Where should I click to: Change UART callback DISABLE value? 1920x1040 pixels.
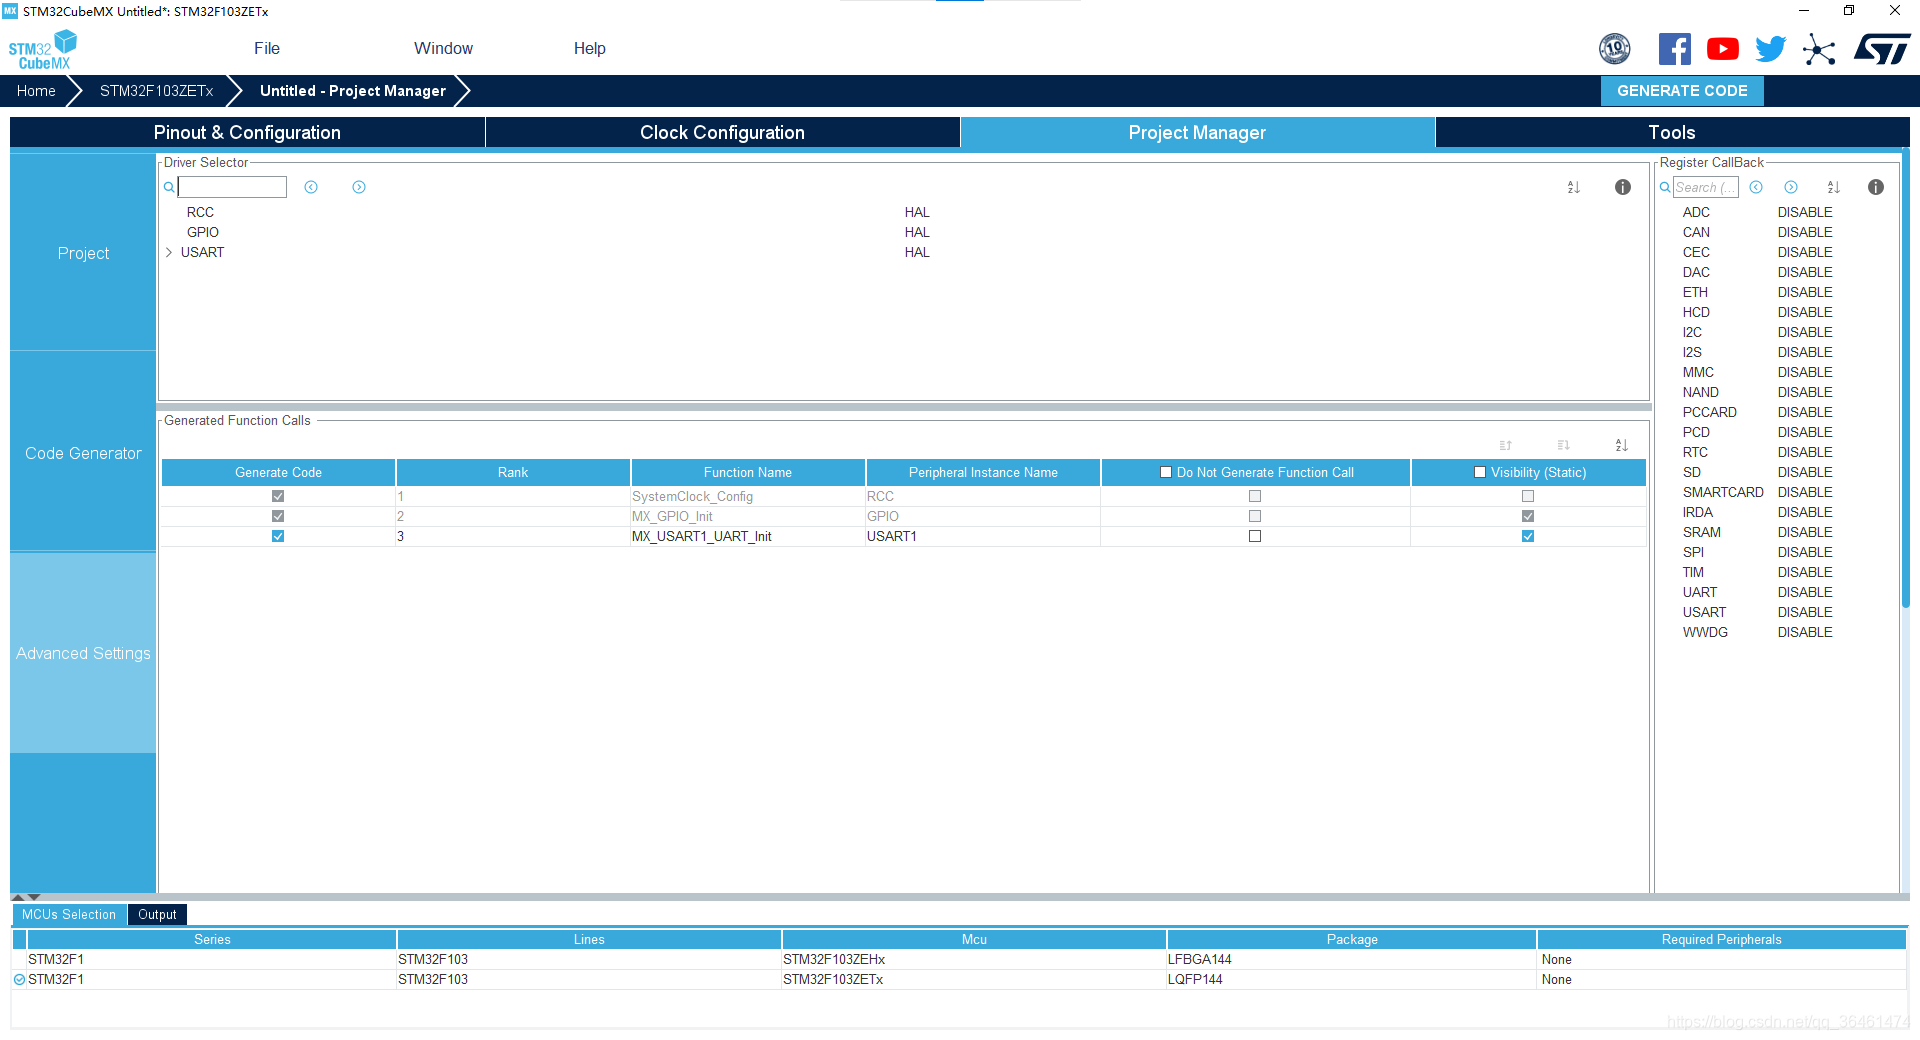pos(1805,592)
